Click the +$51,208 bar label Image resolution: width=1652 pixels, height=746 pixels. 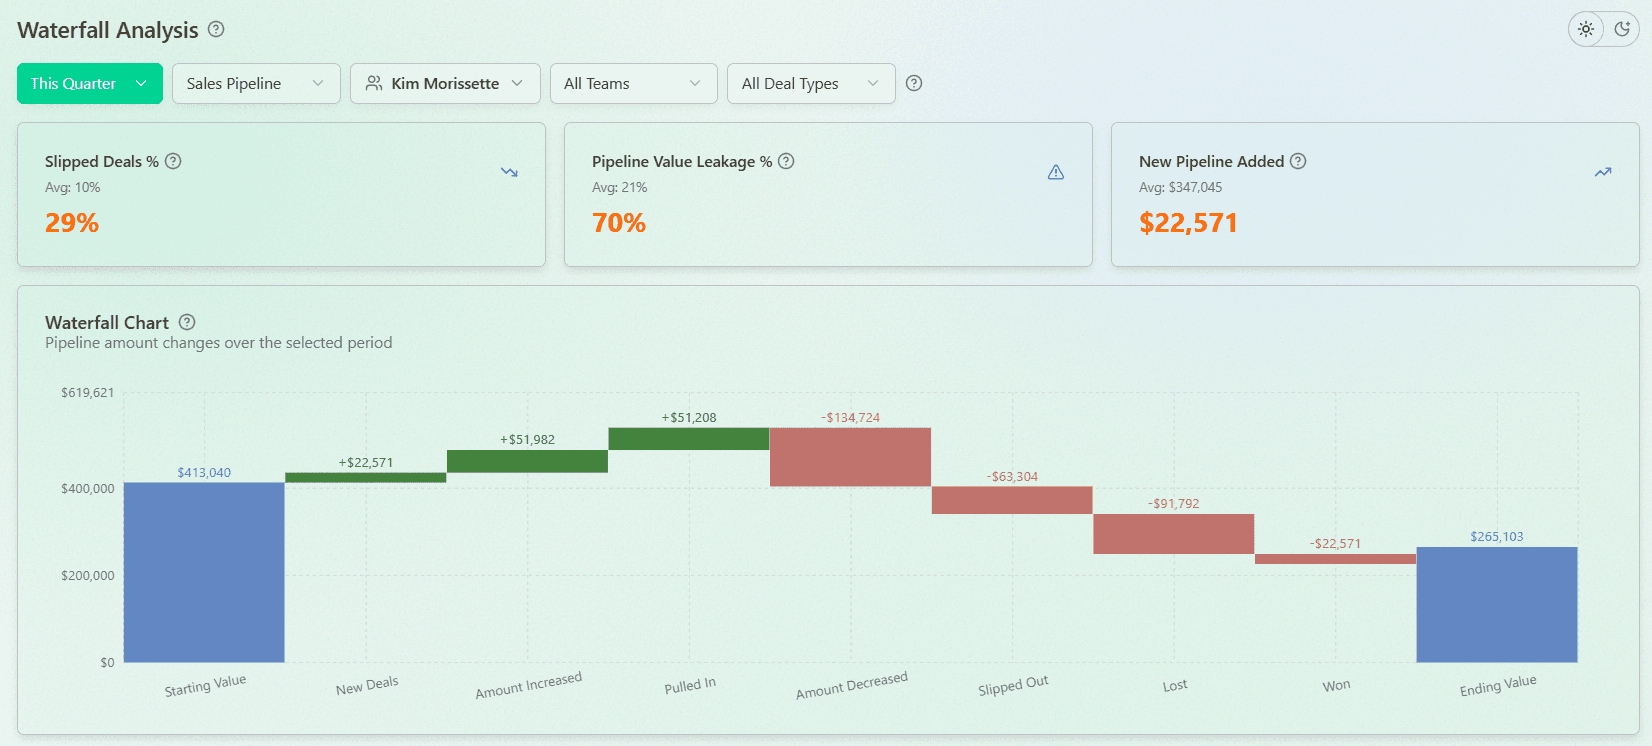click(x=689, y=418)
